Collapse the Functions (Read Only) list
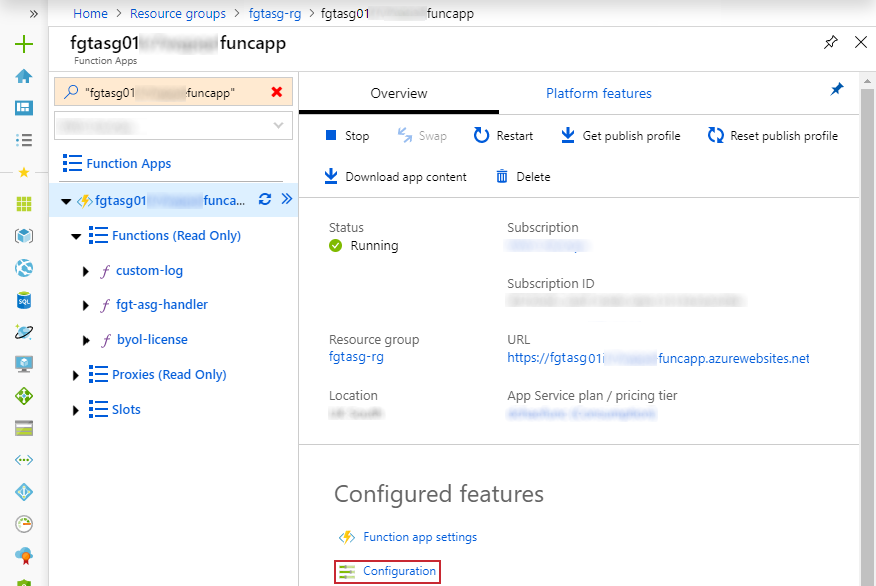Image resolution: width=876 pixels, height=586 pixels. 75,235
